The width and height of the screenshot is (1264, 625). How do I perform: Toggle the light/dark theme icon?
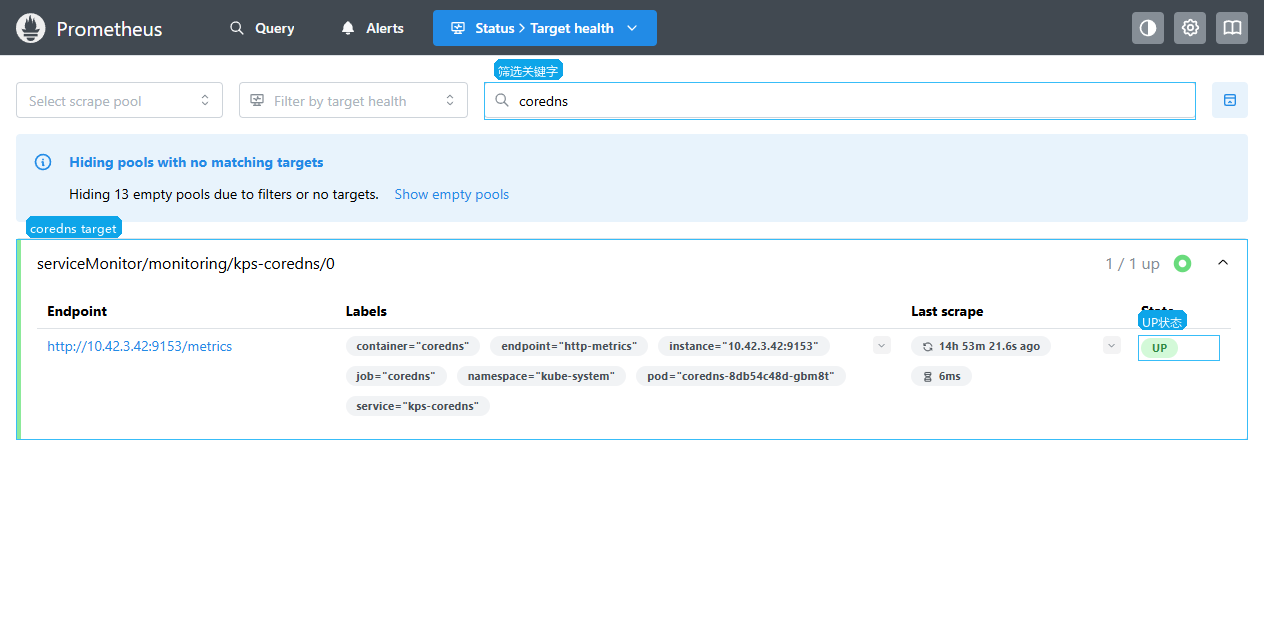click(1148, 28)
